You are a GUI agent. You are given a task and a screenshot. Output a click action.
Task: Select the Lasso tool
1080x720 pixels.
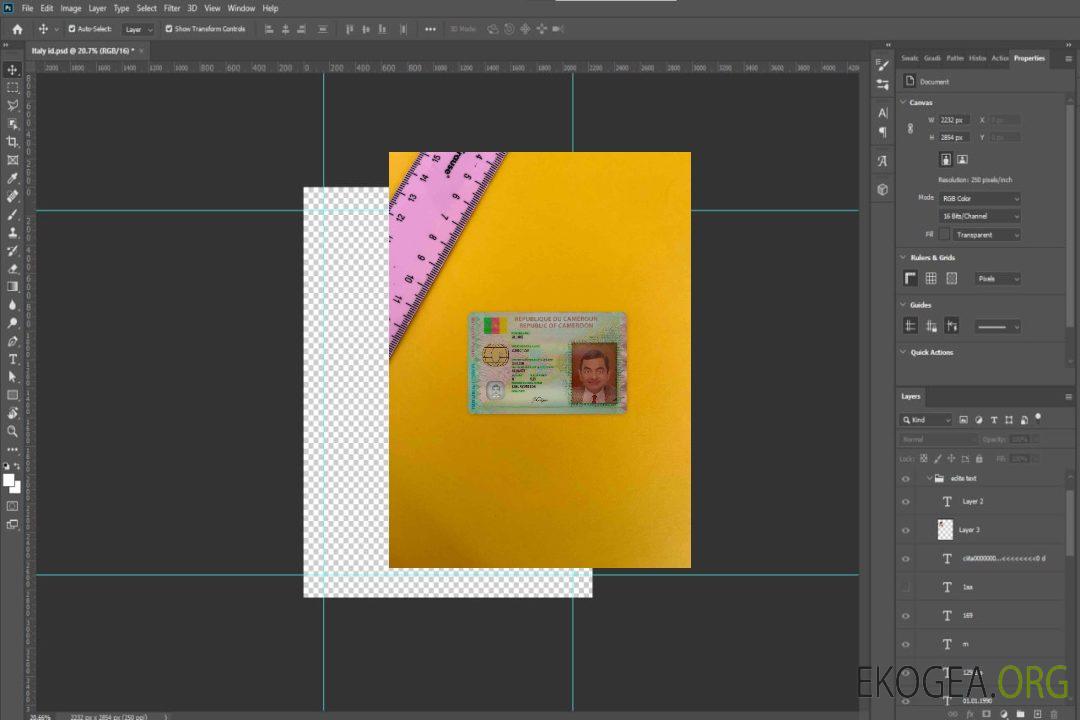click(12, 105)
